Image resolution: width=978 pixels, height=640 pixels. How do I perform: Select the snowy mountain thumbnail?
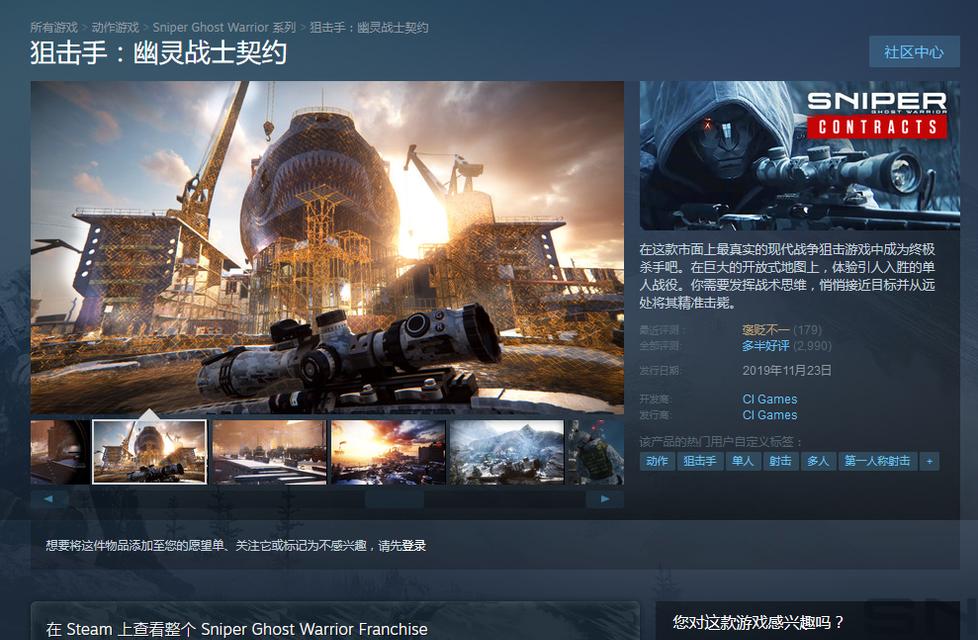pyautogui.click(x=506, y=452)
